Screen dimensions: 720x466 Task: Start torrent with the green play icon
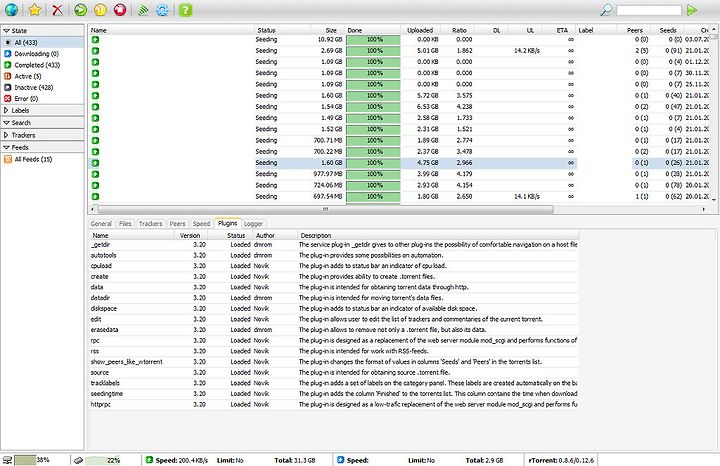[81, 10]
